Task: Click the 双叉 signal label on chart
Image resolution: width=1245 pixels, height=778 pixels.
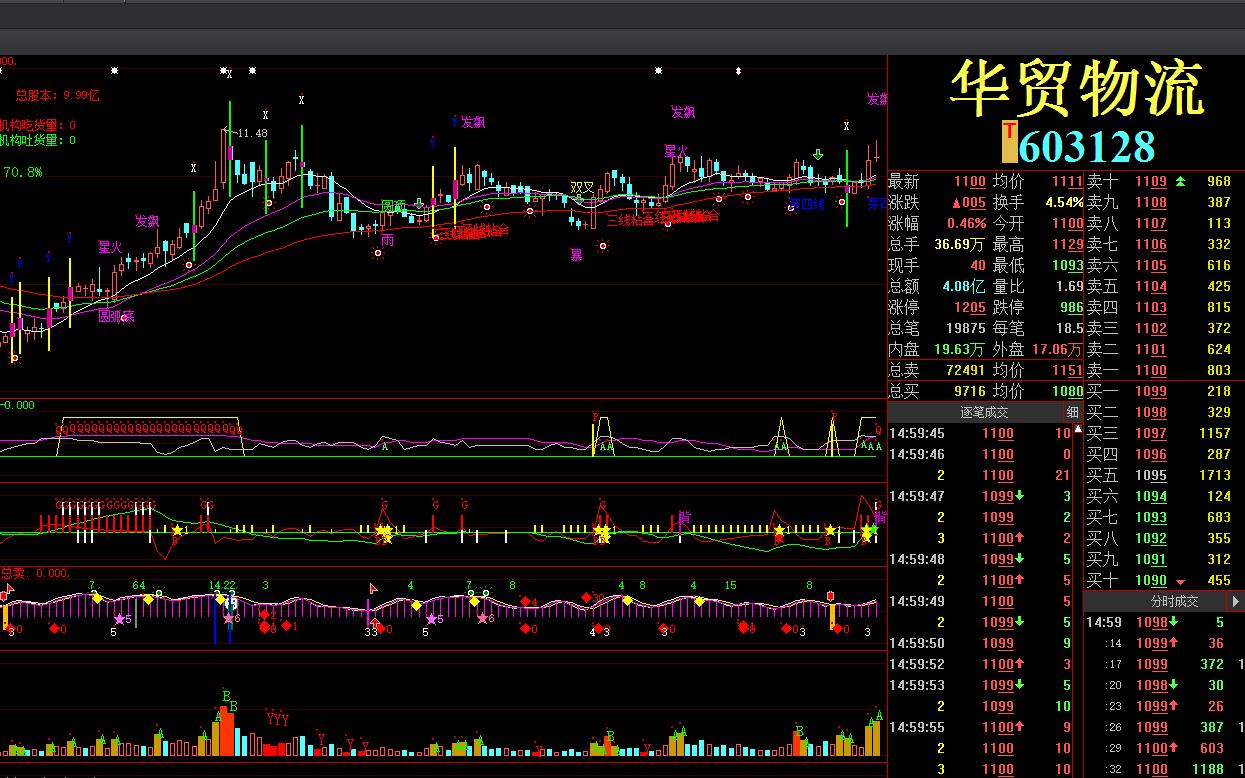Action: click(582, 187)
